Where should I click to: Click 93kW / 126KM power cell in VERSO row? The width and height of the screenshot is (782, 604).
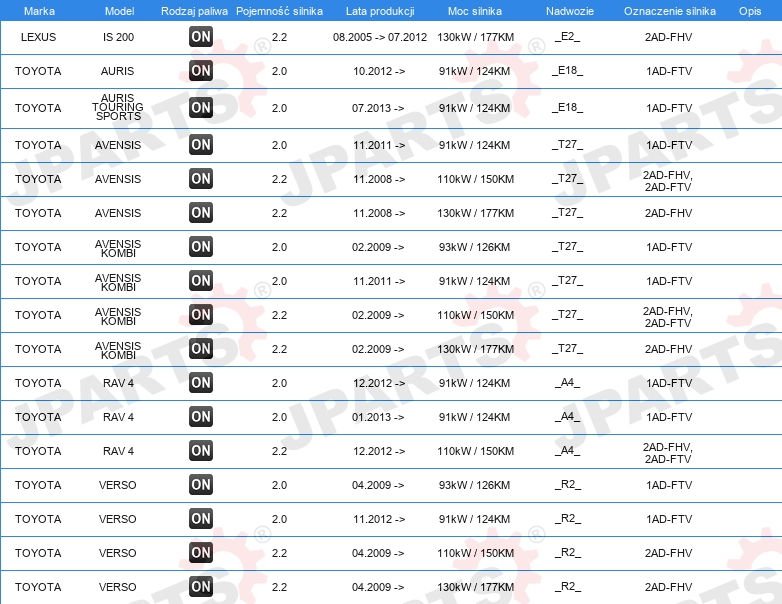point(474,485)
